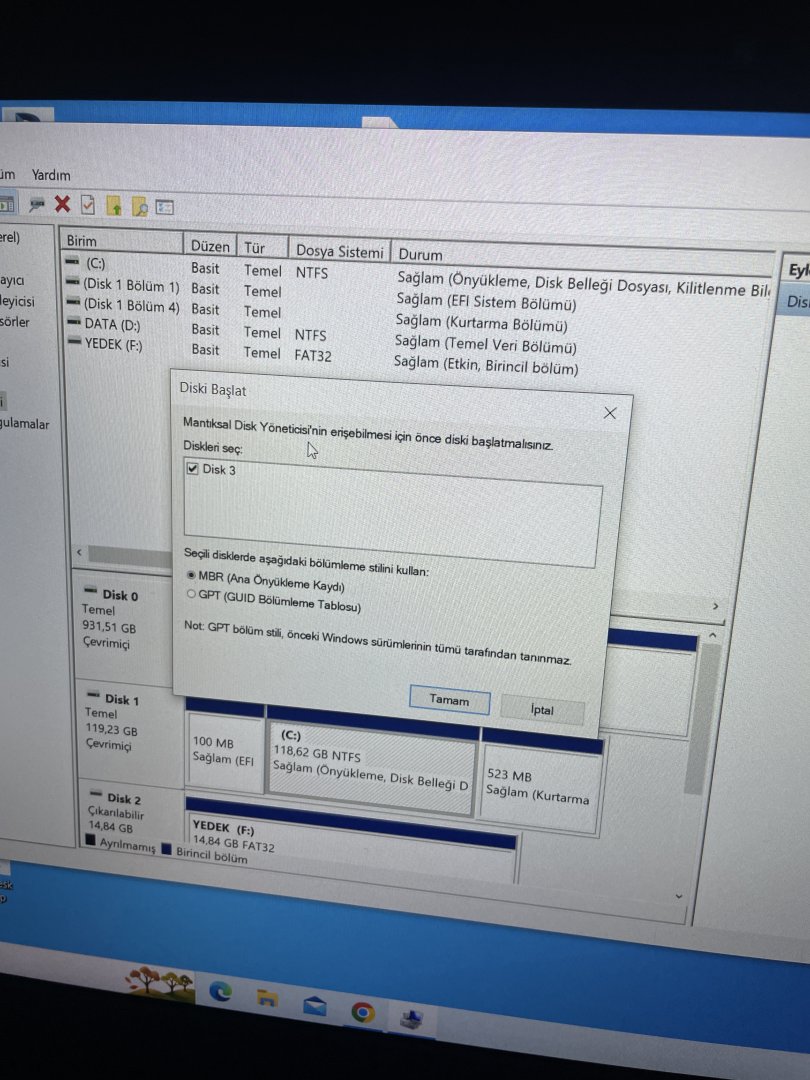Open Microsoft Edge from the taskbar

coord(221,991)
